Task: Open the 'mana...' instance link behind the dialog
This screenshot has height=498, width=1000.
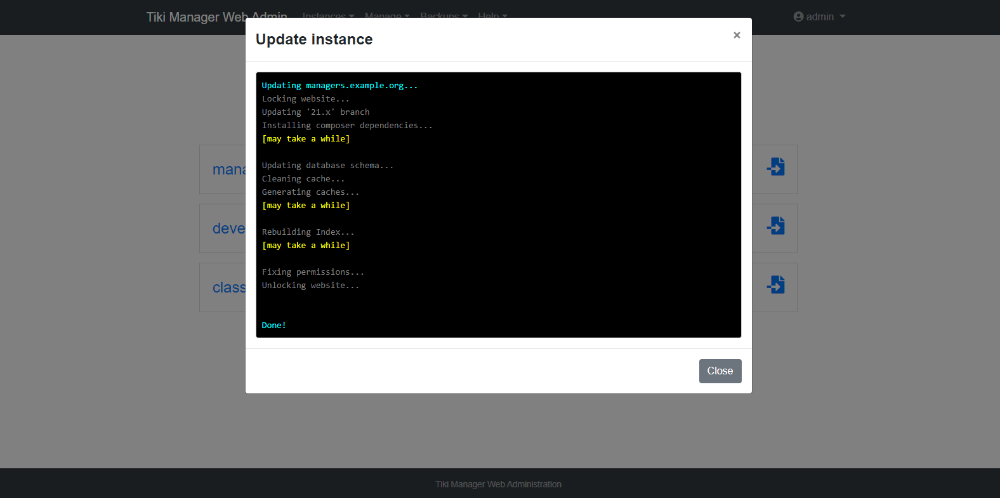Action: pos(229,170)
